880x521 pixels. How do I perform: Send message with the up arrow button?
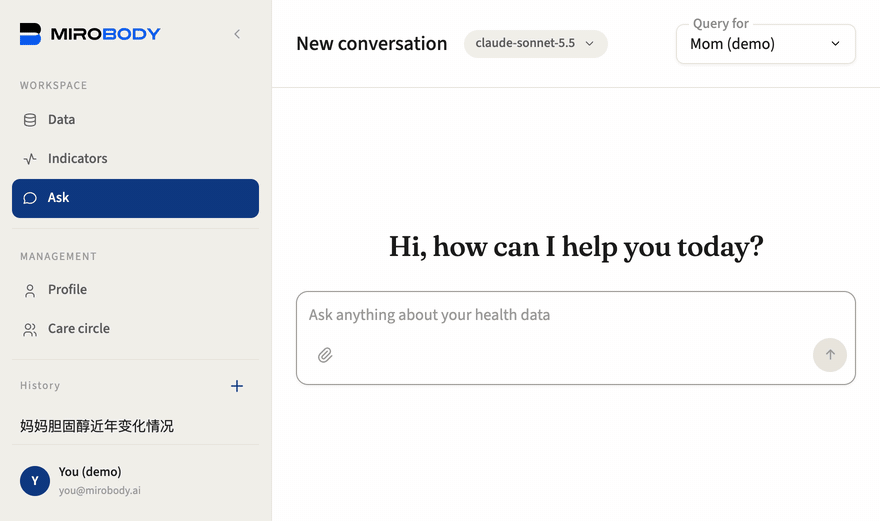click(829, 355)
